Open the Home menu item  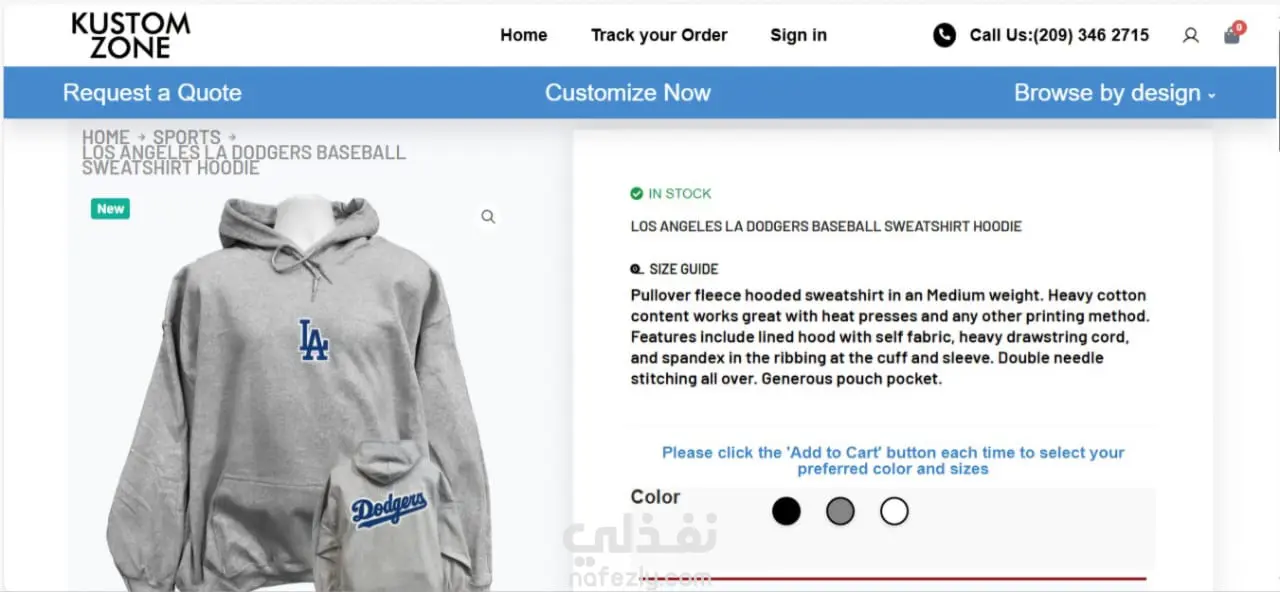(524, 35)
